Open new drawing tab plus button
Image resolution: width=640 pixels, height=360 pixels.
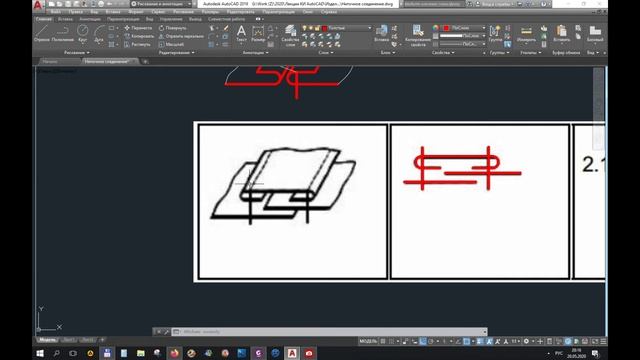tap(145, 62)
